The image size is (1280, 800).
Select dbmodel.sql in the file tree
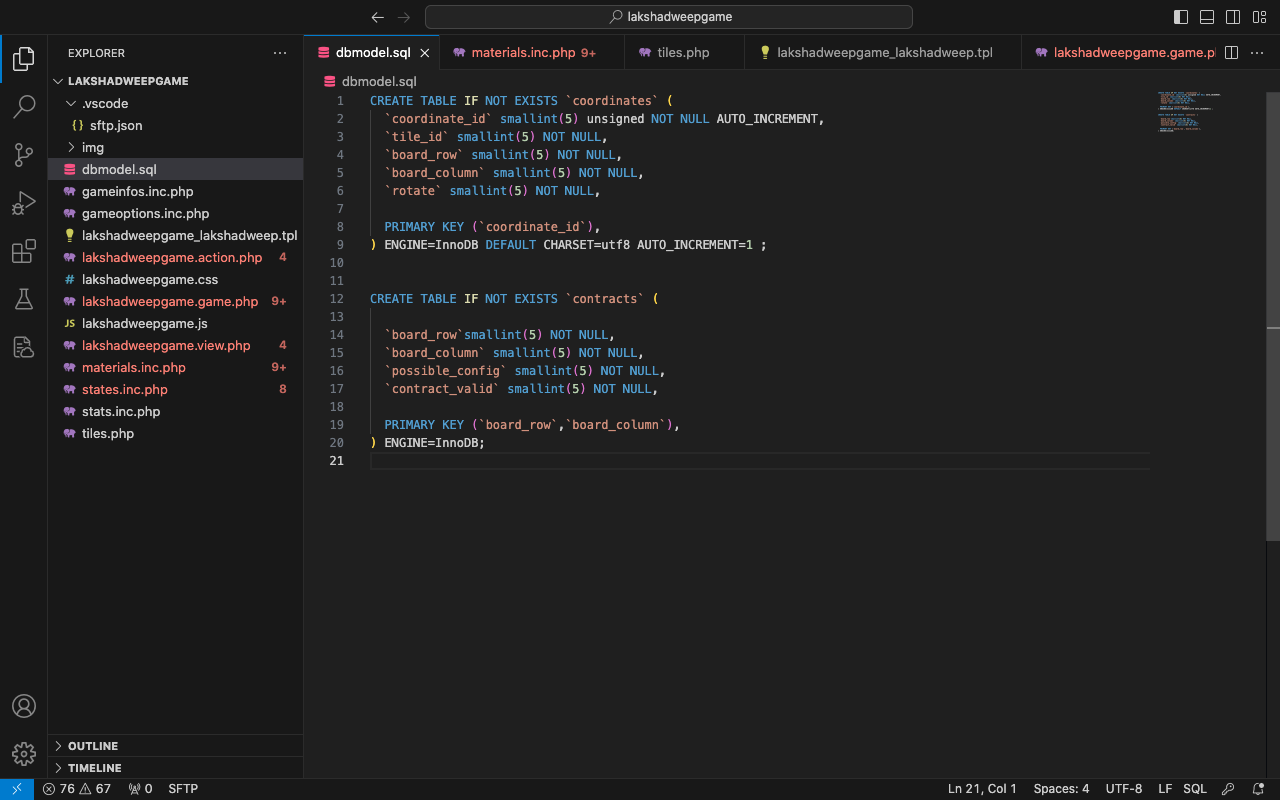click(175, 169)
